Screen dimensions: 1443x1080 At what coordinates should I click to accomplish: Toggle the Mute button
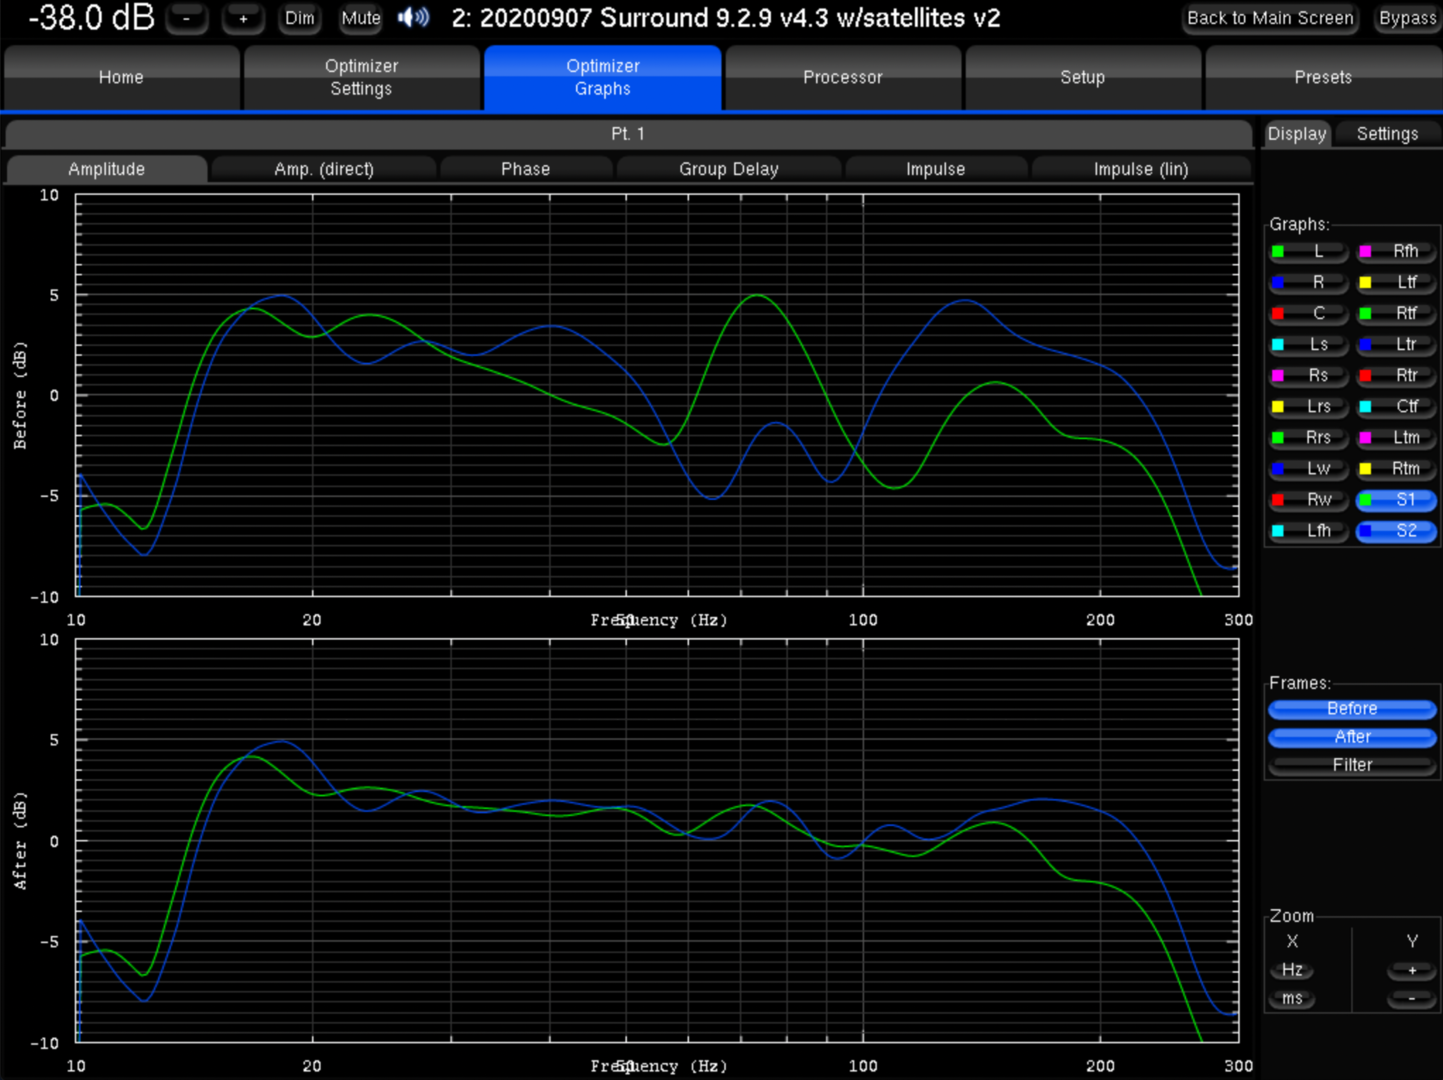click(x=361, y=18)
